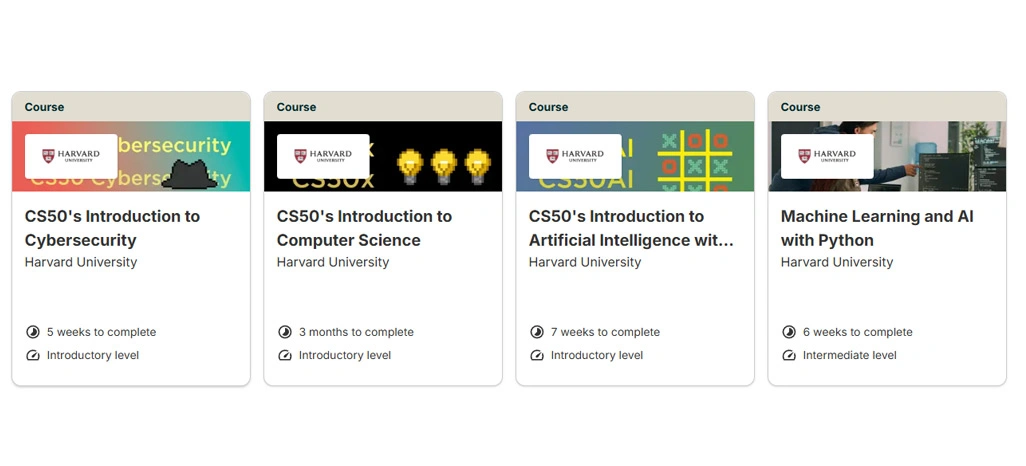Viewport: 1026px width, 466px height.
Task: Click Harvard logo on CS50x card
Action: coord(323,156)
